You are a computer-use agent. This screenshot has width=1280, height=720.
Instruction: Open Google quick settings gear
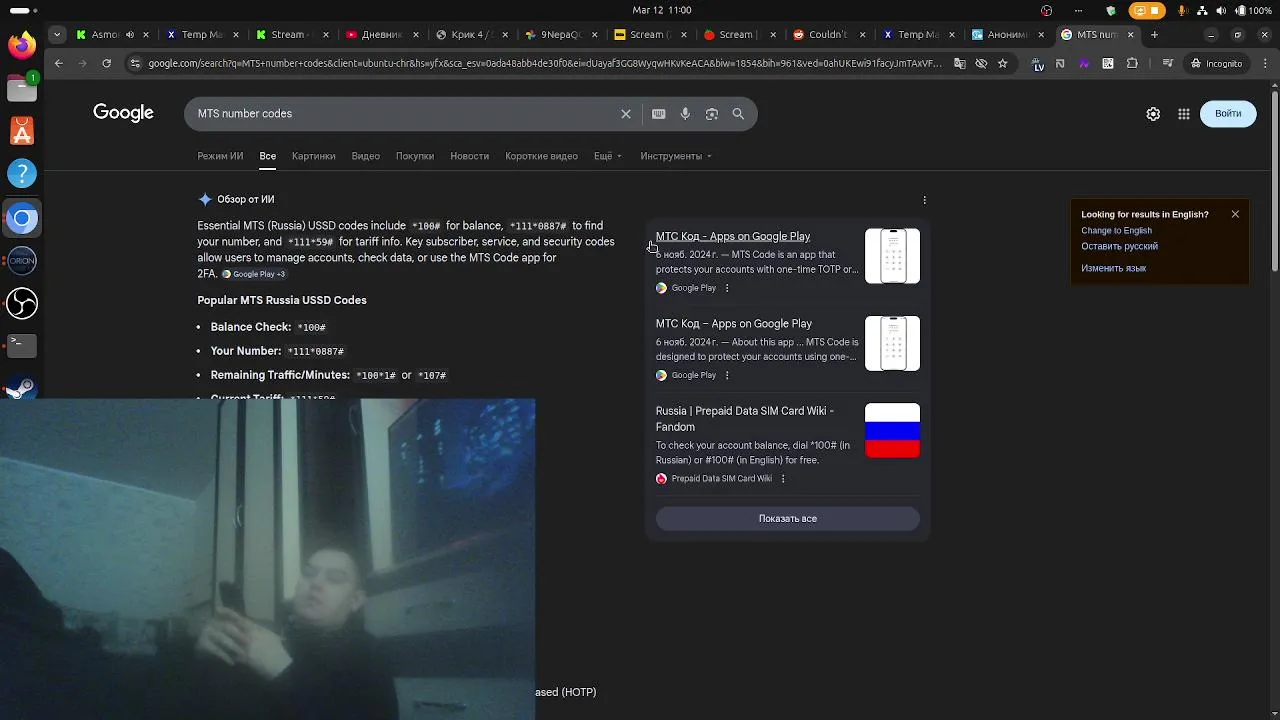(1153, 114)
